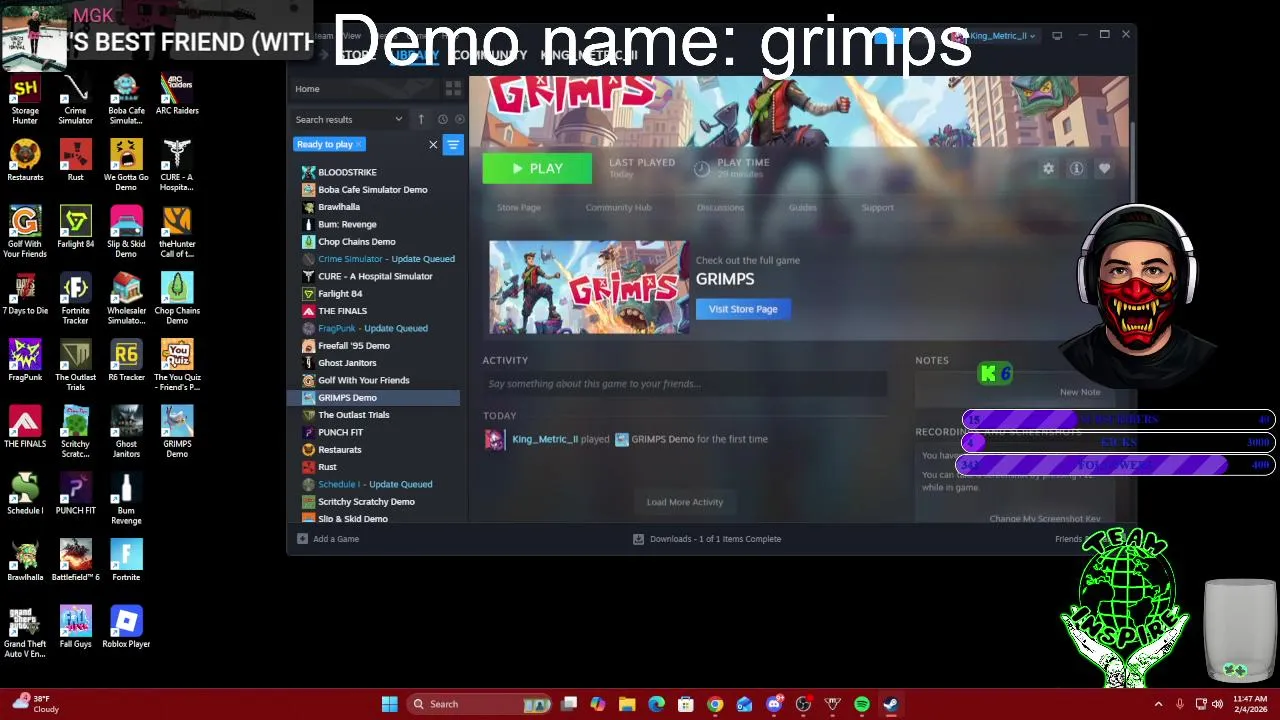Select Fortnite Tracker desktop icon
1280x720 pixels.
(x=75, y=300)
